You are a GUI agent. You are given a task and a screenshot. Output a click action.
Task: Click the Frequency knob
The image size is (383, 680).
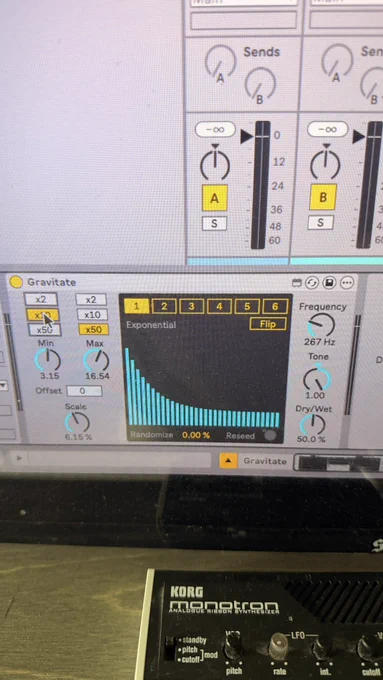321,325
